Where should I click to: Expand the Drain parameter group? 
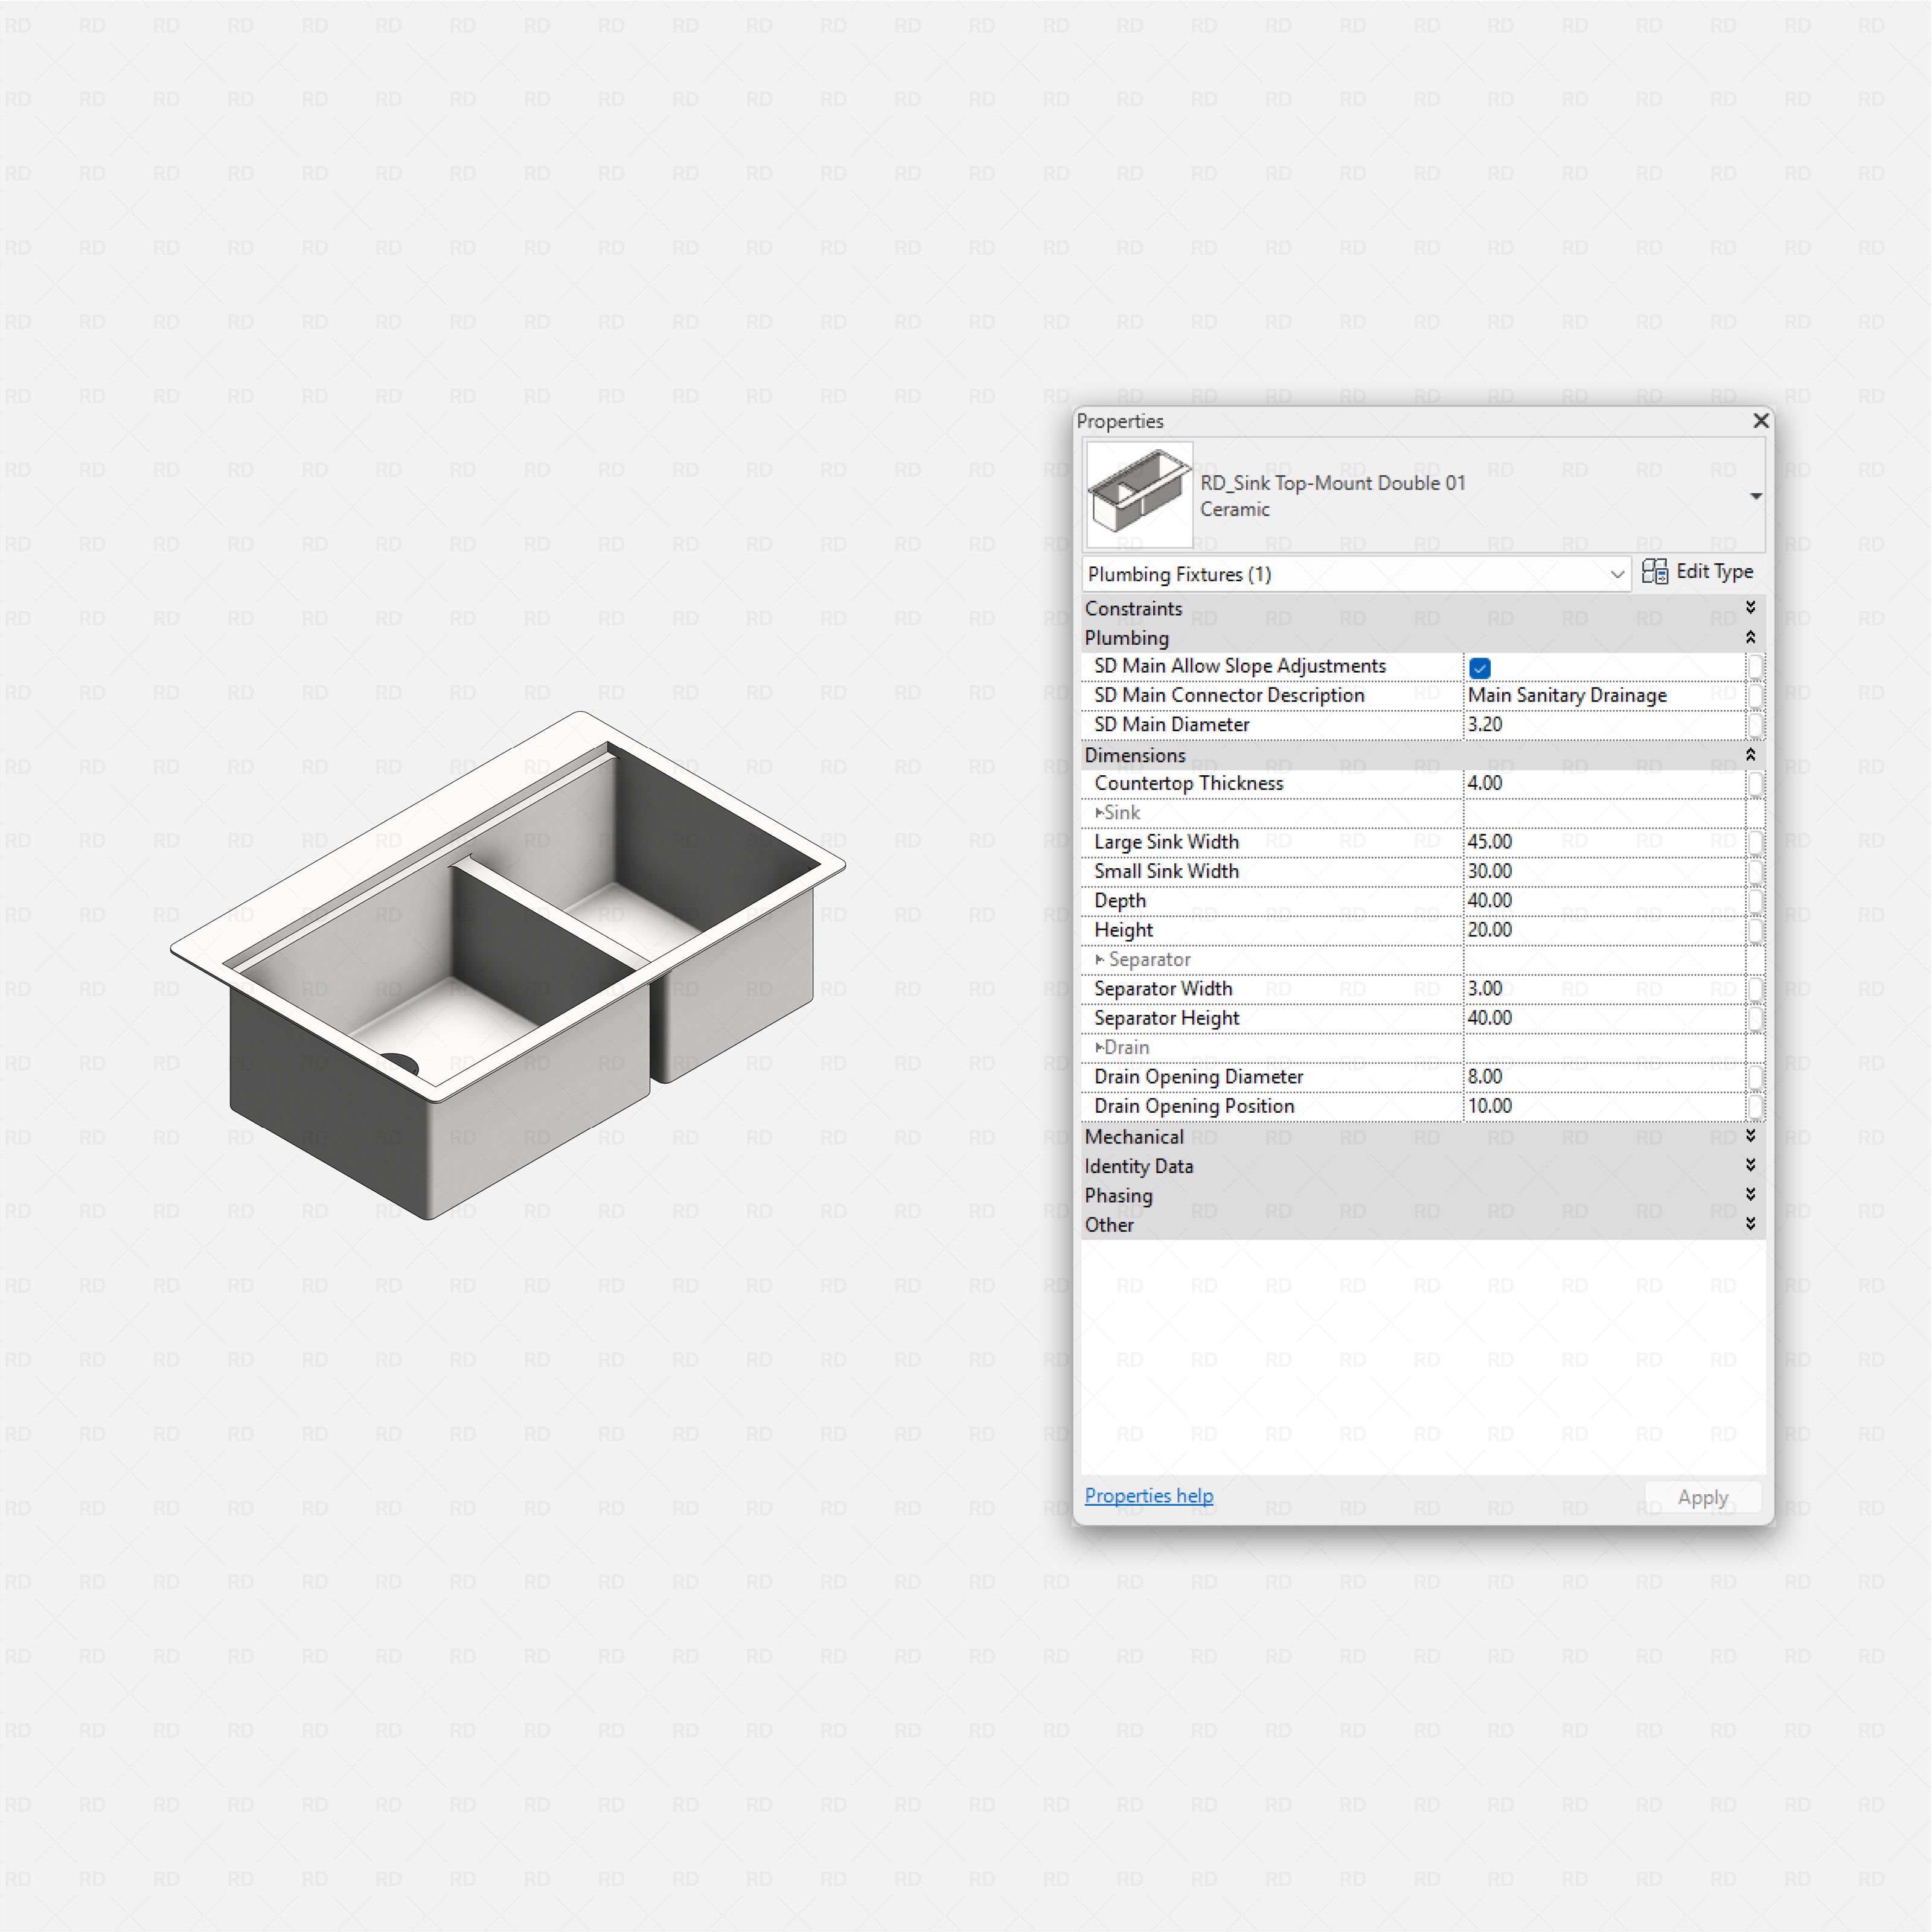[x=1099, y=1047]
